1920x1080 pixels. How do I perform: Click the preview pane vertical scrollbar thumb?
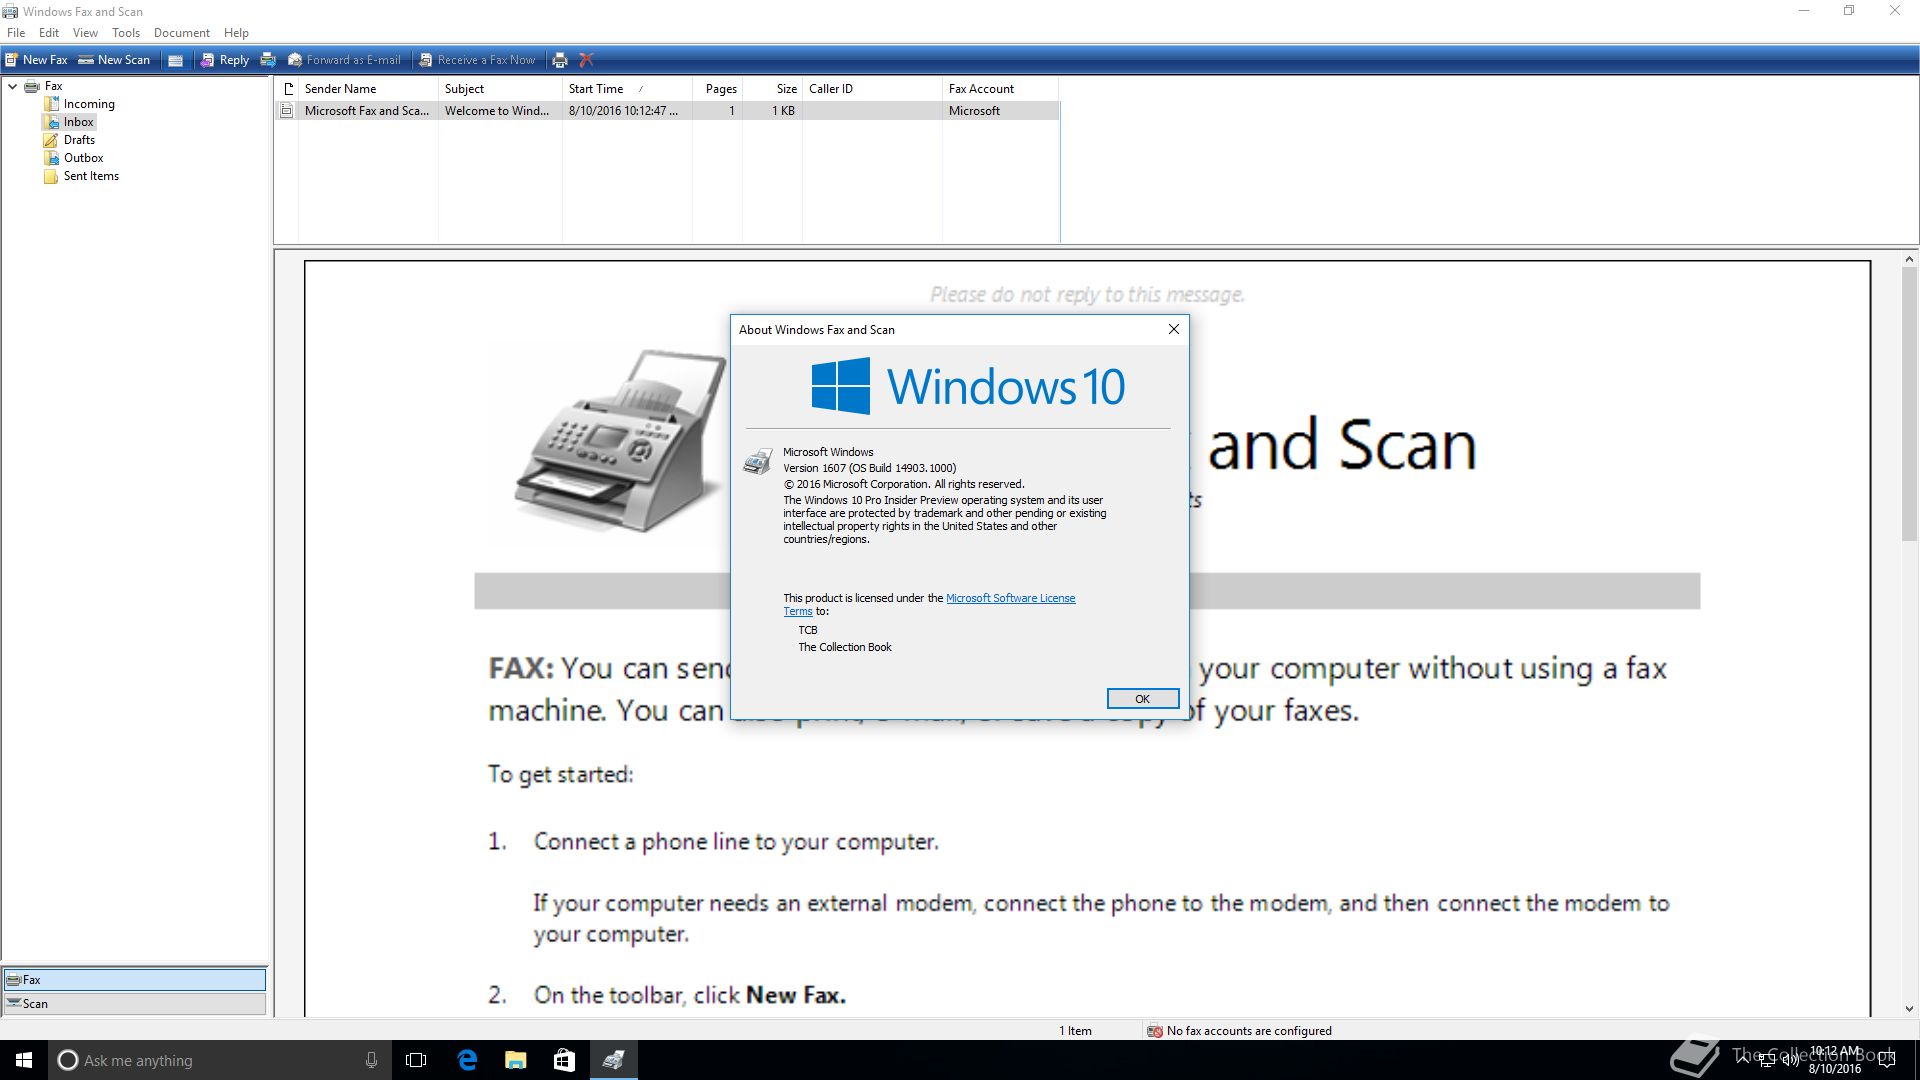[x=1909, y=405]
